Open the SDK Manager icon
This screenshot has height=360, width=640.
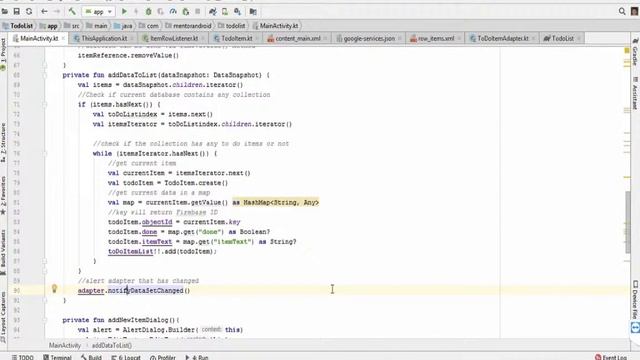pos(238,12)
